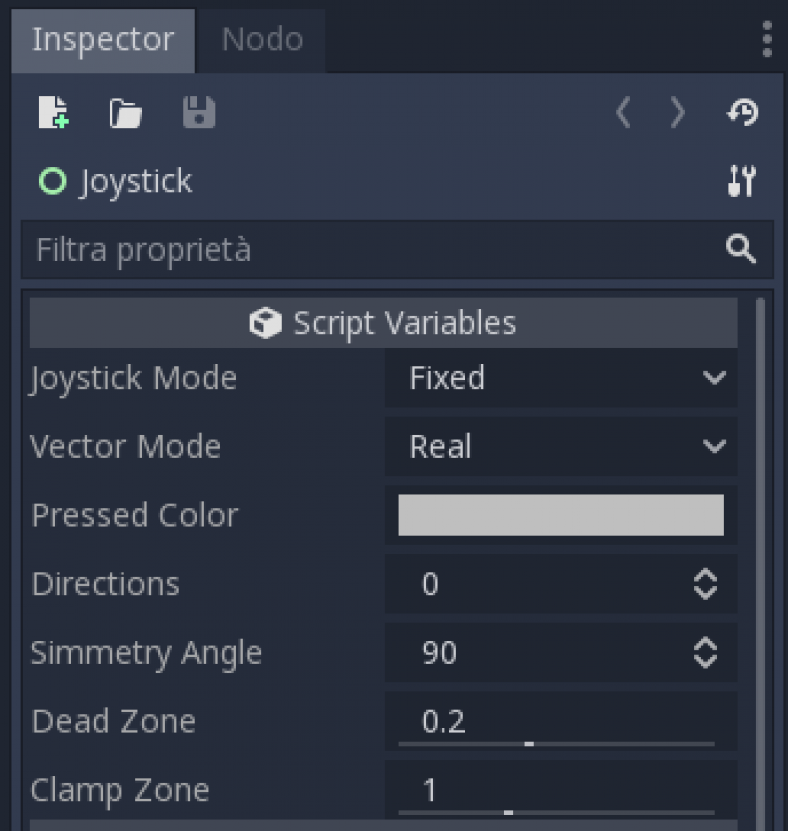Save the current resource with the save icon
Image resolution: width=788 pixels, height=831 pixels.
tap(198, 113)
